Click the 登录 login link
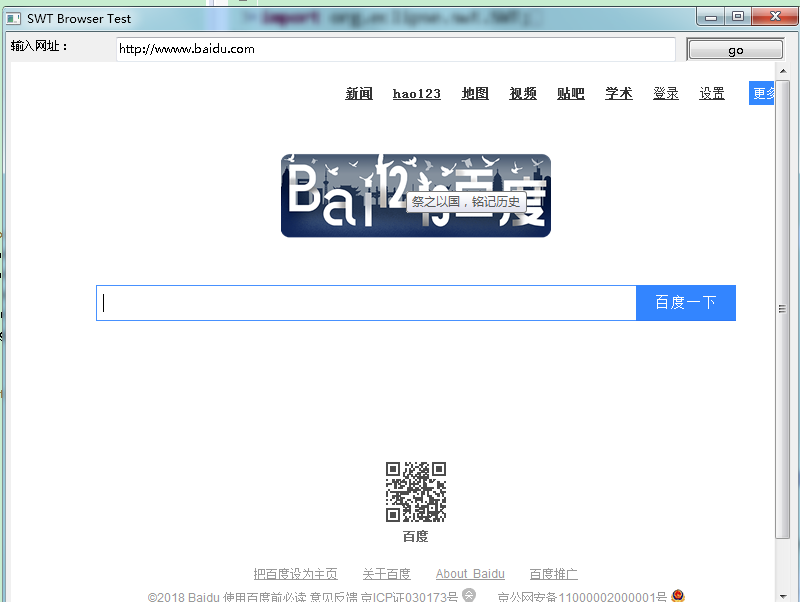This screenshot has width=800, height=602. pyautogui.click(x=666, y=93)
